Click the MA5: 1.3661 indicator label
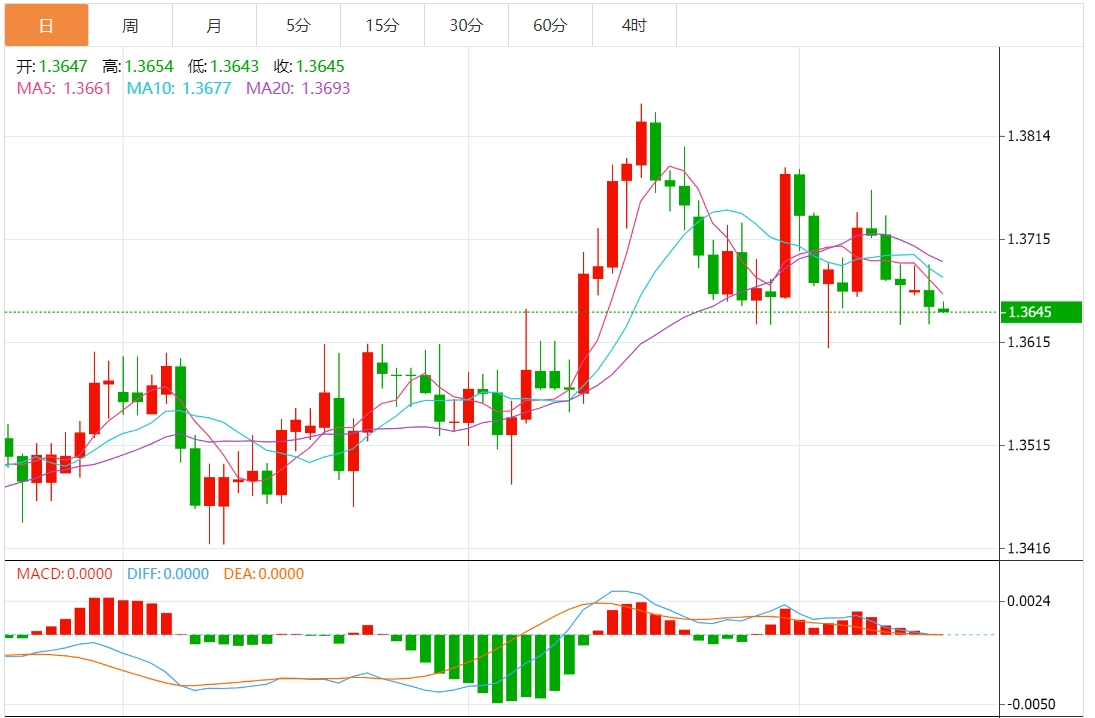This screenshot has height=718, width=1095. pyautogui.click(x=64, y=88)
